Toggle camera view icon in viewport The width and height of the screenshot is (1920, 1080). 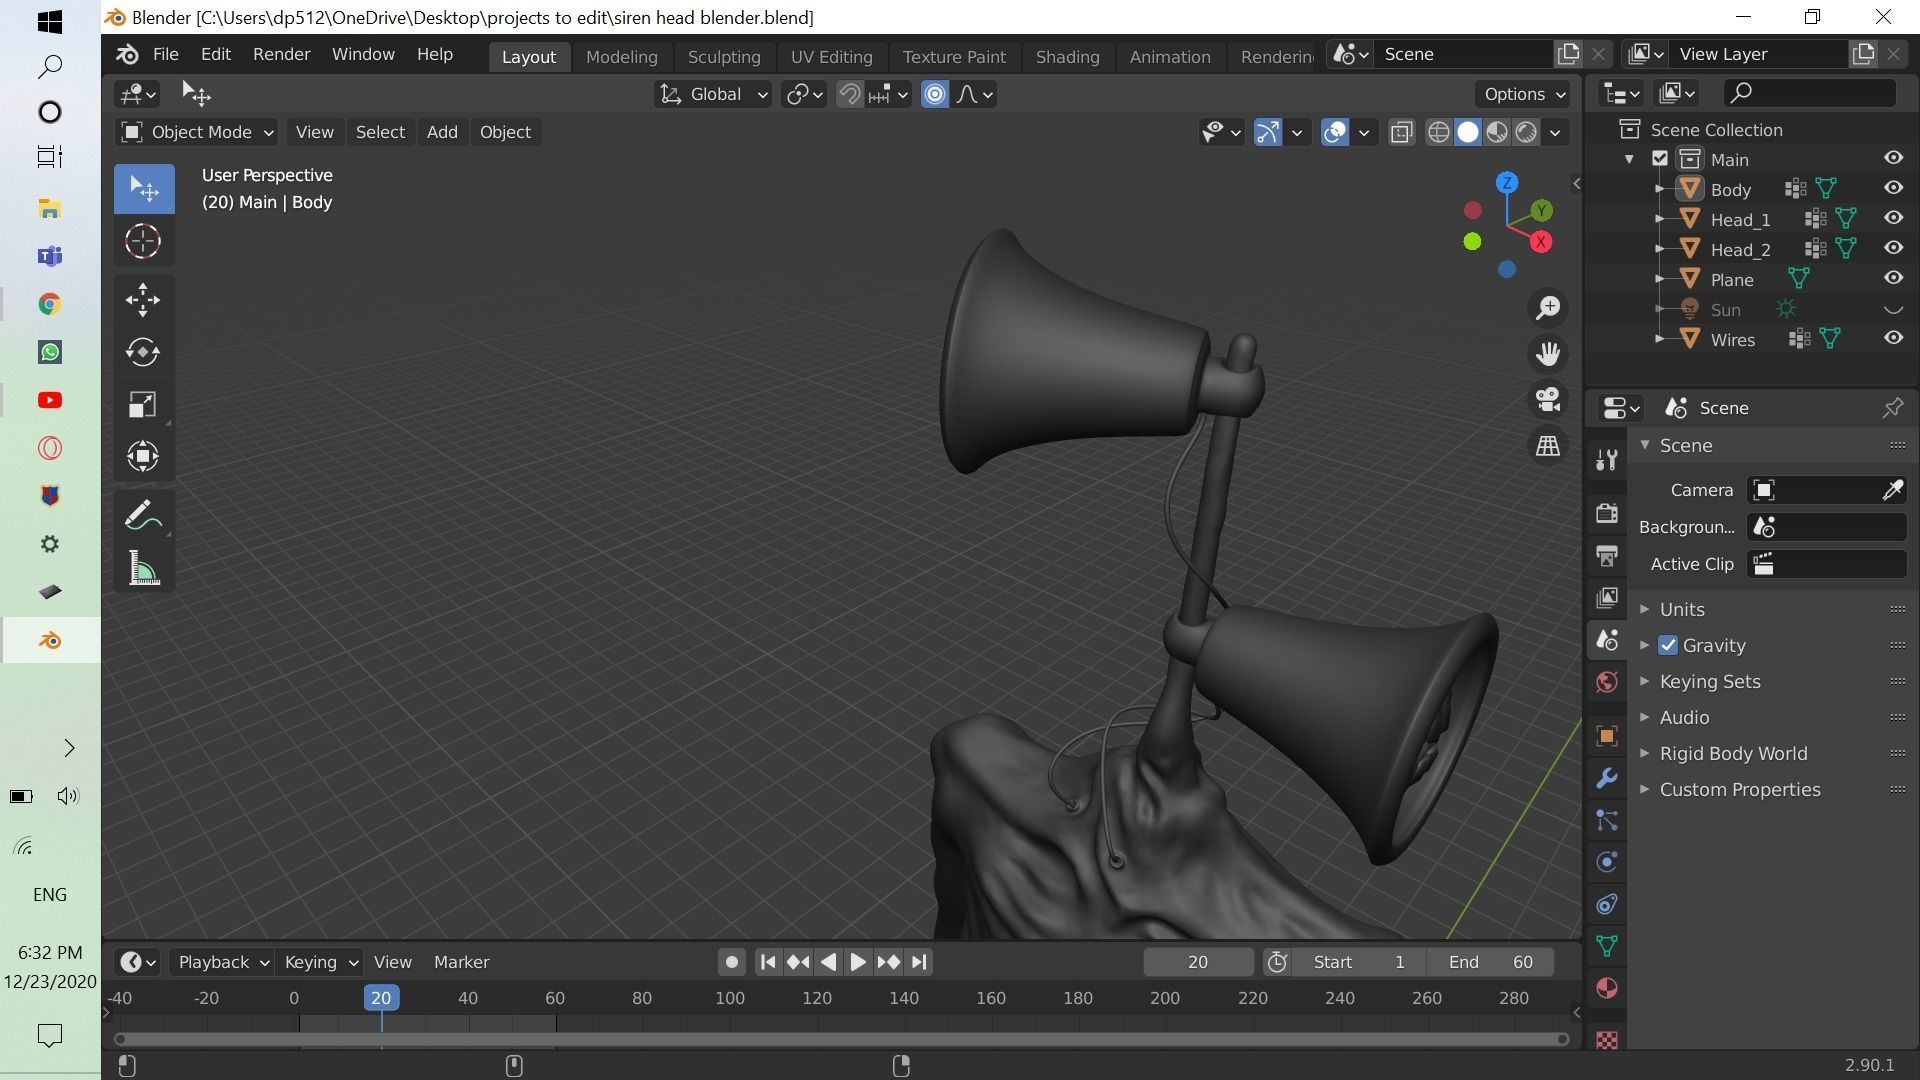pyautogui.click(x=1548, y=400)
